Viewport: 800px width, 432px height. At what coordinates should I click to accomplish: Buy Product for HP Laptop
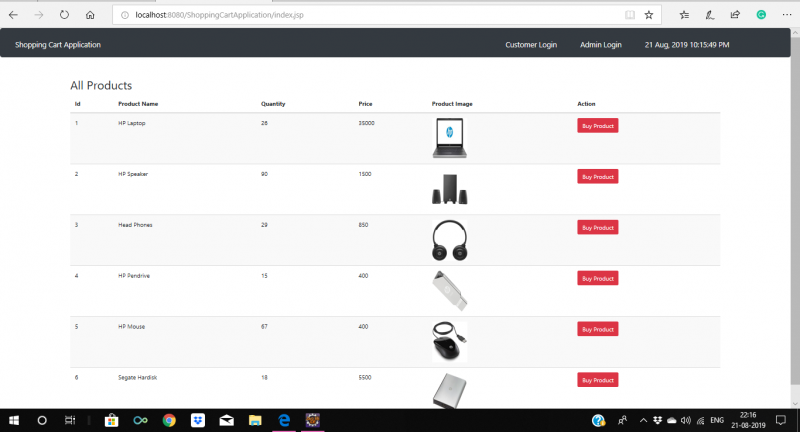point(597,125)
